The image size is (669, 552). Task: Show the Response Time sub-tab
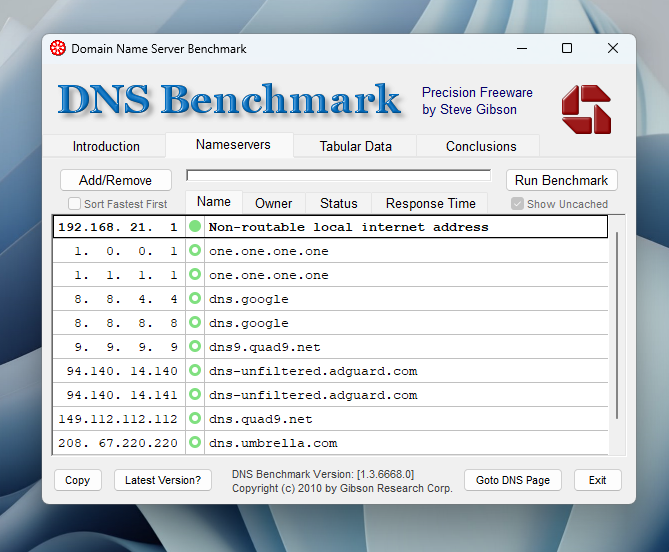click(430, 203)
